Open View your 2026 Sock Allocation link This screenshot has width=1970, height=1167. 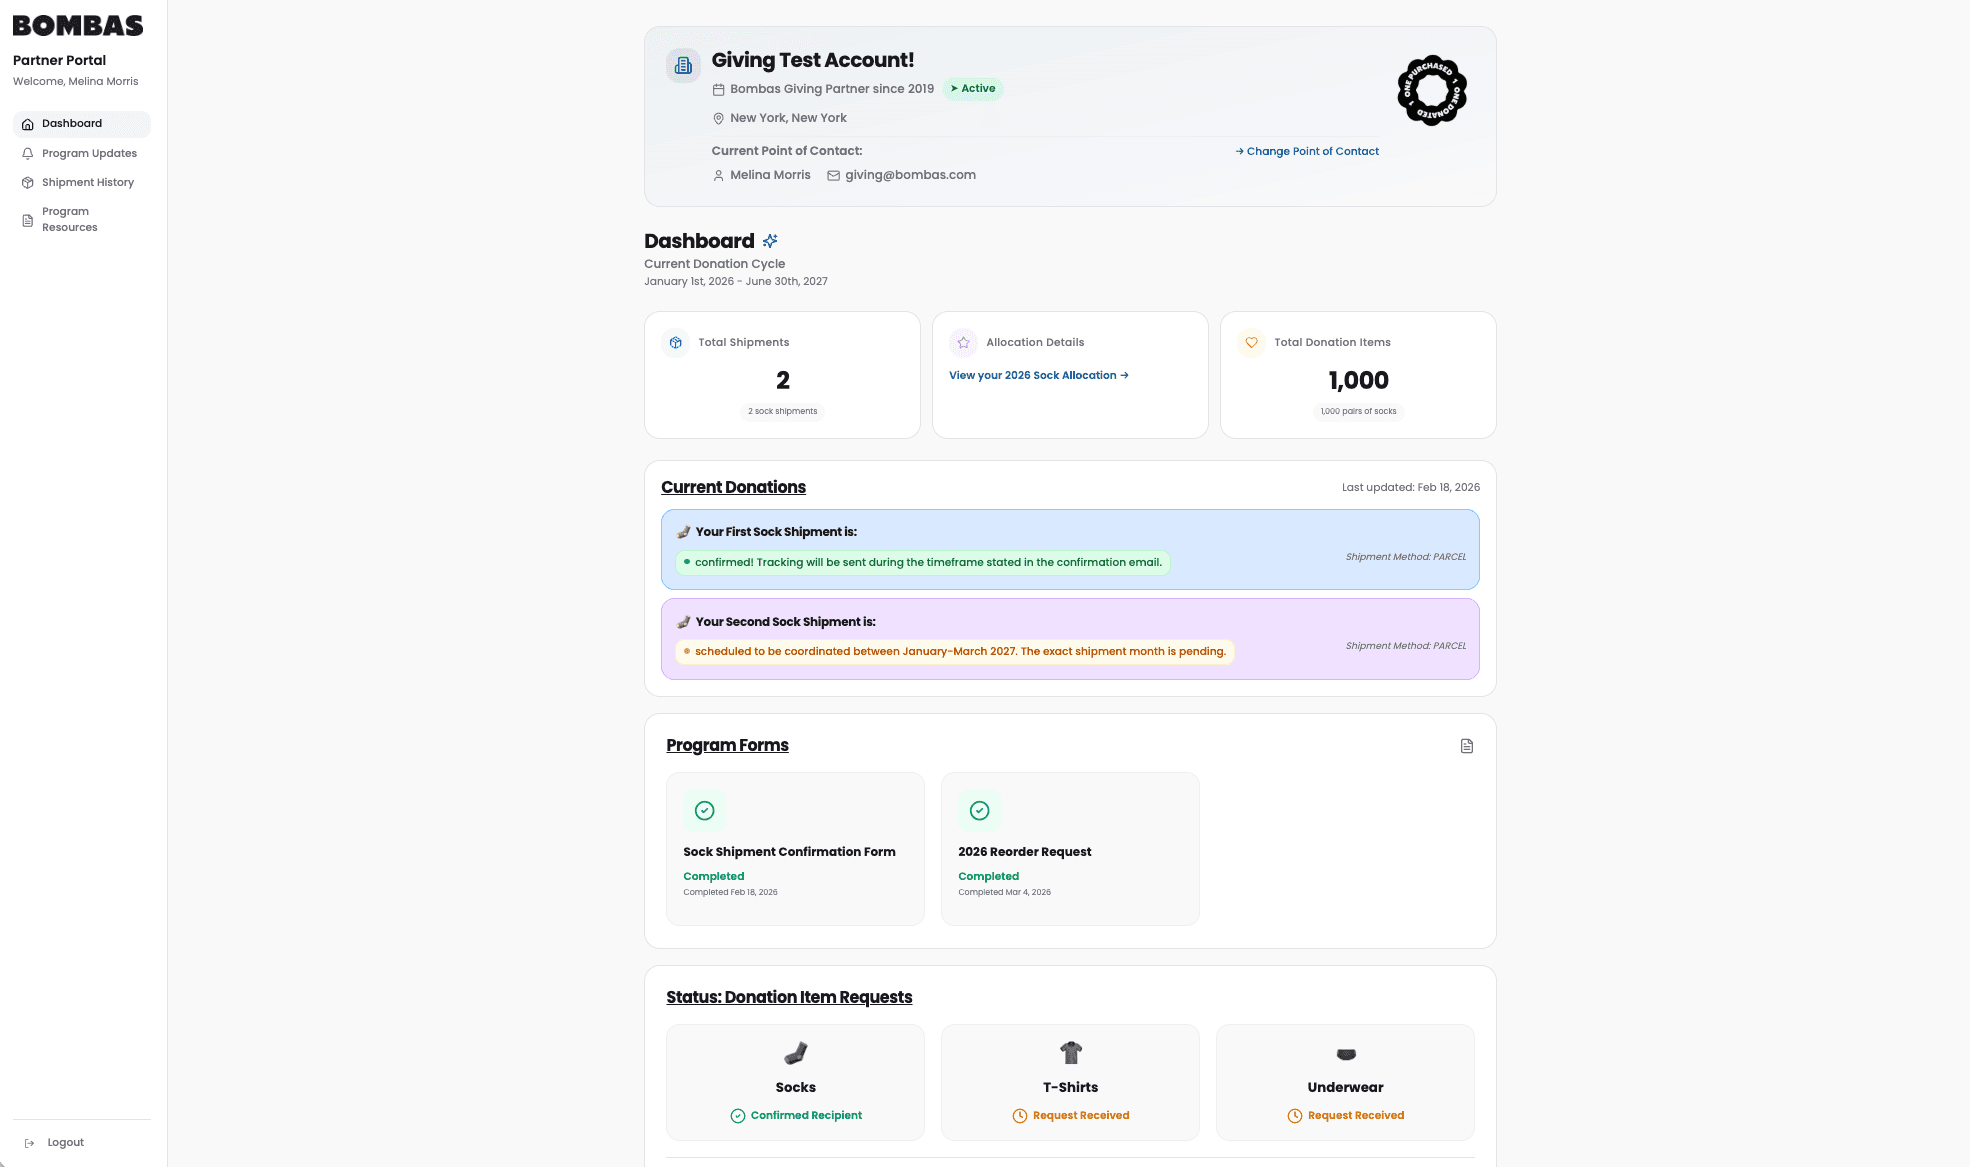[x=1039, y=375]
